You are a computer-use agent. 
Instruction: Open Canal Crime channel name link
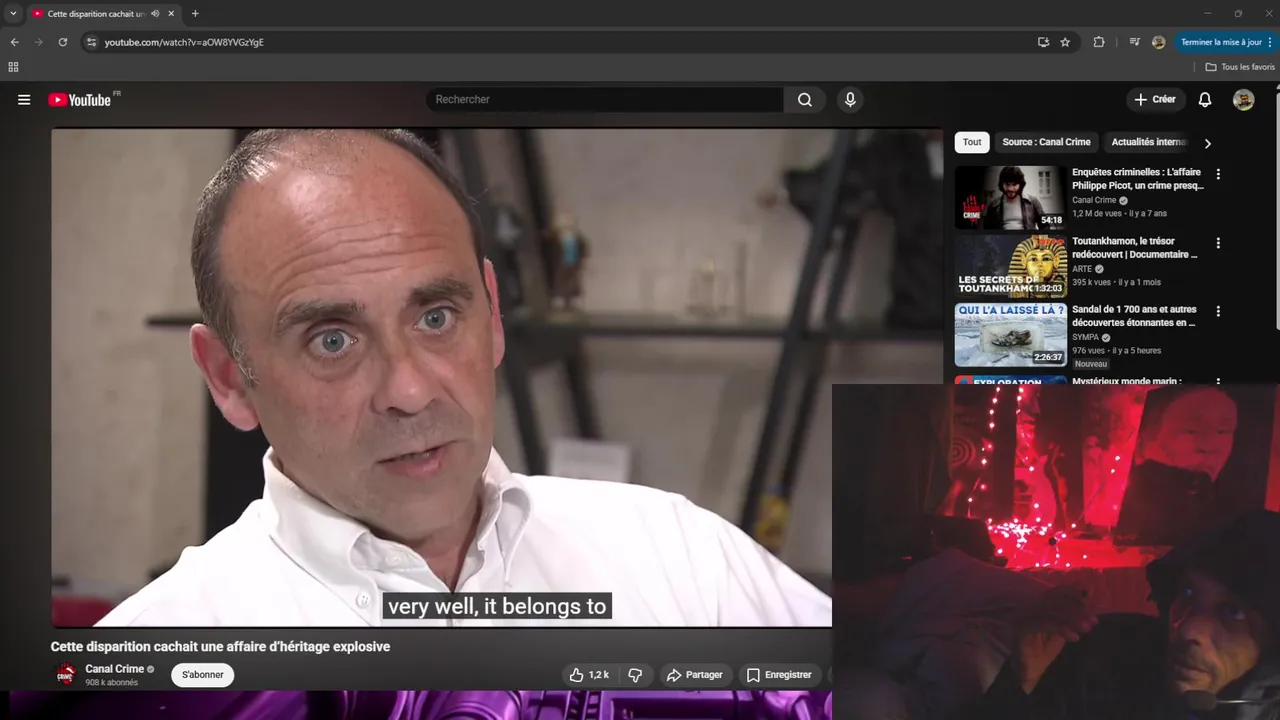115,669
